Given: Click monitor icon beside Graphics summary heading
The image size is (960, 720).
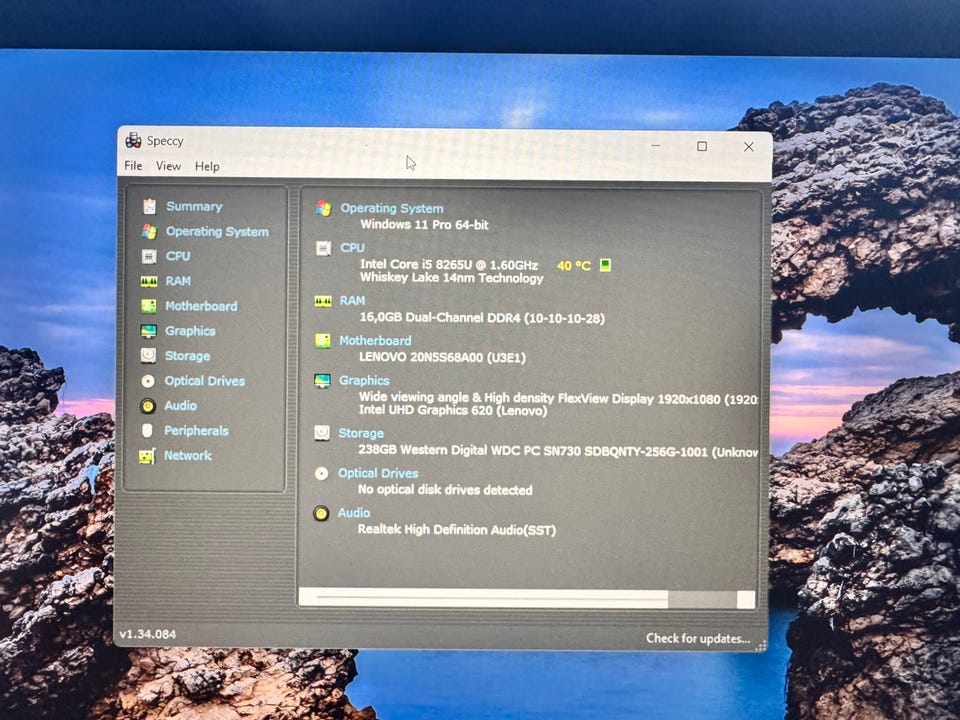Looking at the screenshot, I should tap(322, 381).
